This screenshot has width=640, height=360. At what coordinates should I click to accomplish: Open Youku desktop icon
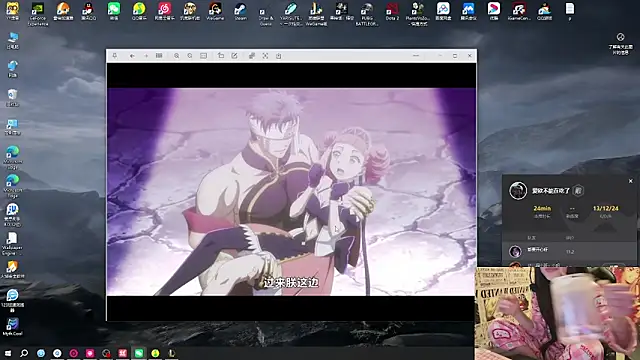[x=493, y=11]
